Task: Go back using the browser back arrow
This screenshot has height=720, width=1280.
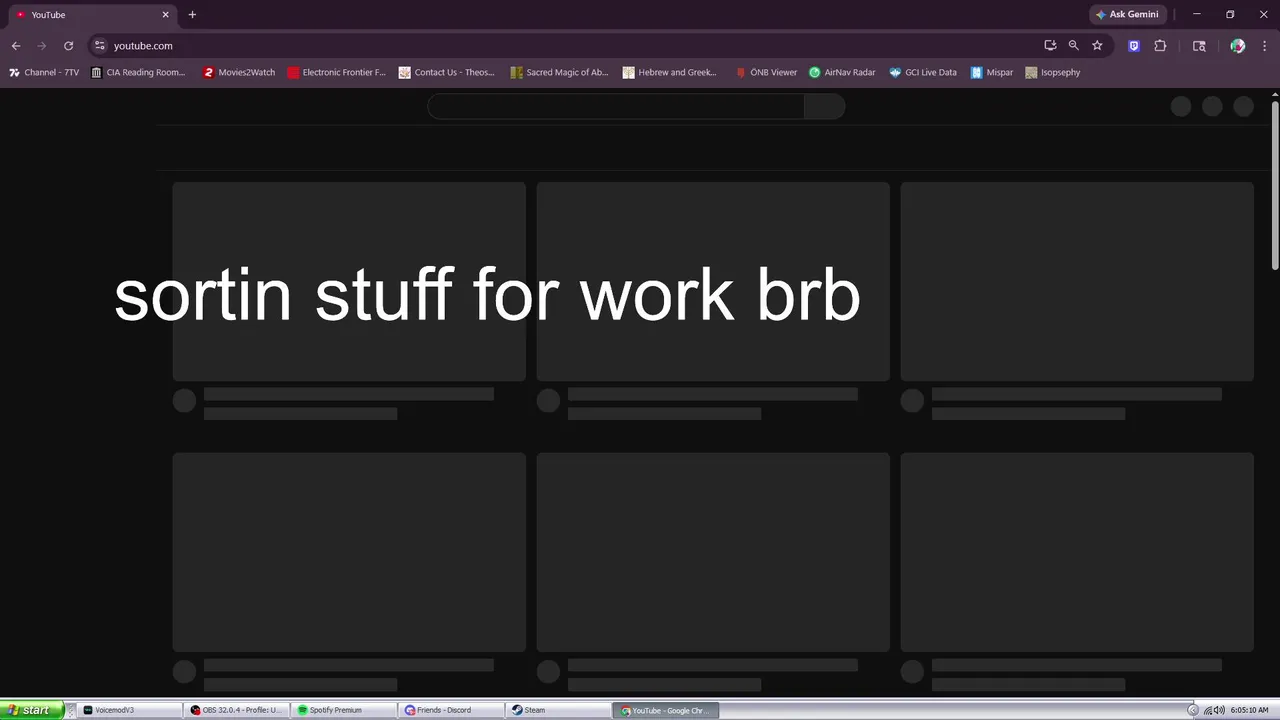Action: pyautogui.click(x=16, y=46)
